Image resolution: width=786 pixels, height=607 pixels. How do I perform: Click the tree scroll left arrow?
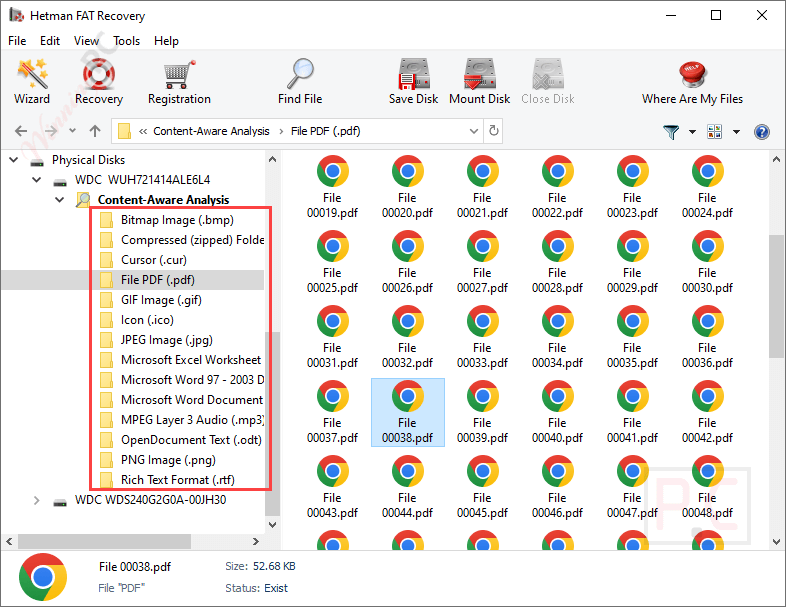click(x=9, y=541)
